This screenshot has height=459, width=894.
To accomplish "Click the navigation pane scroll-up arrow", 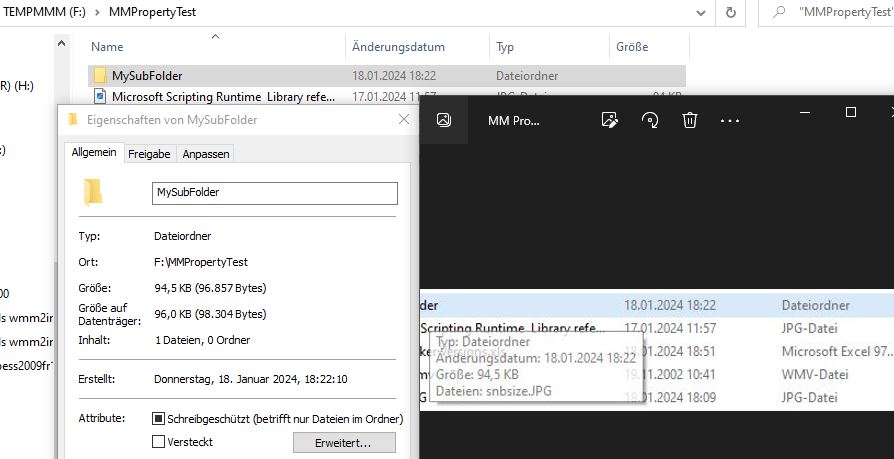I will tap(62, 43).
